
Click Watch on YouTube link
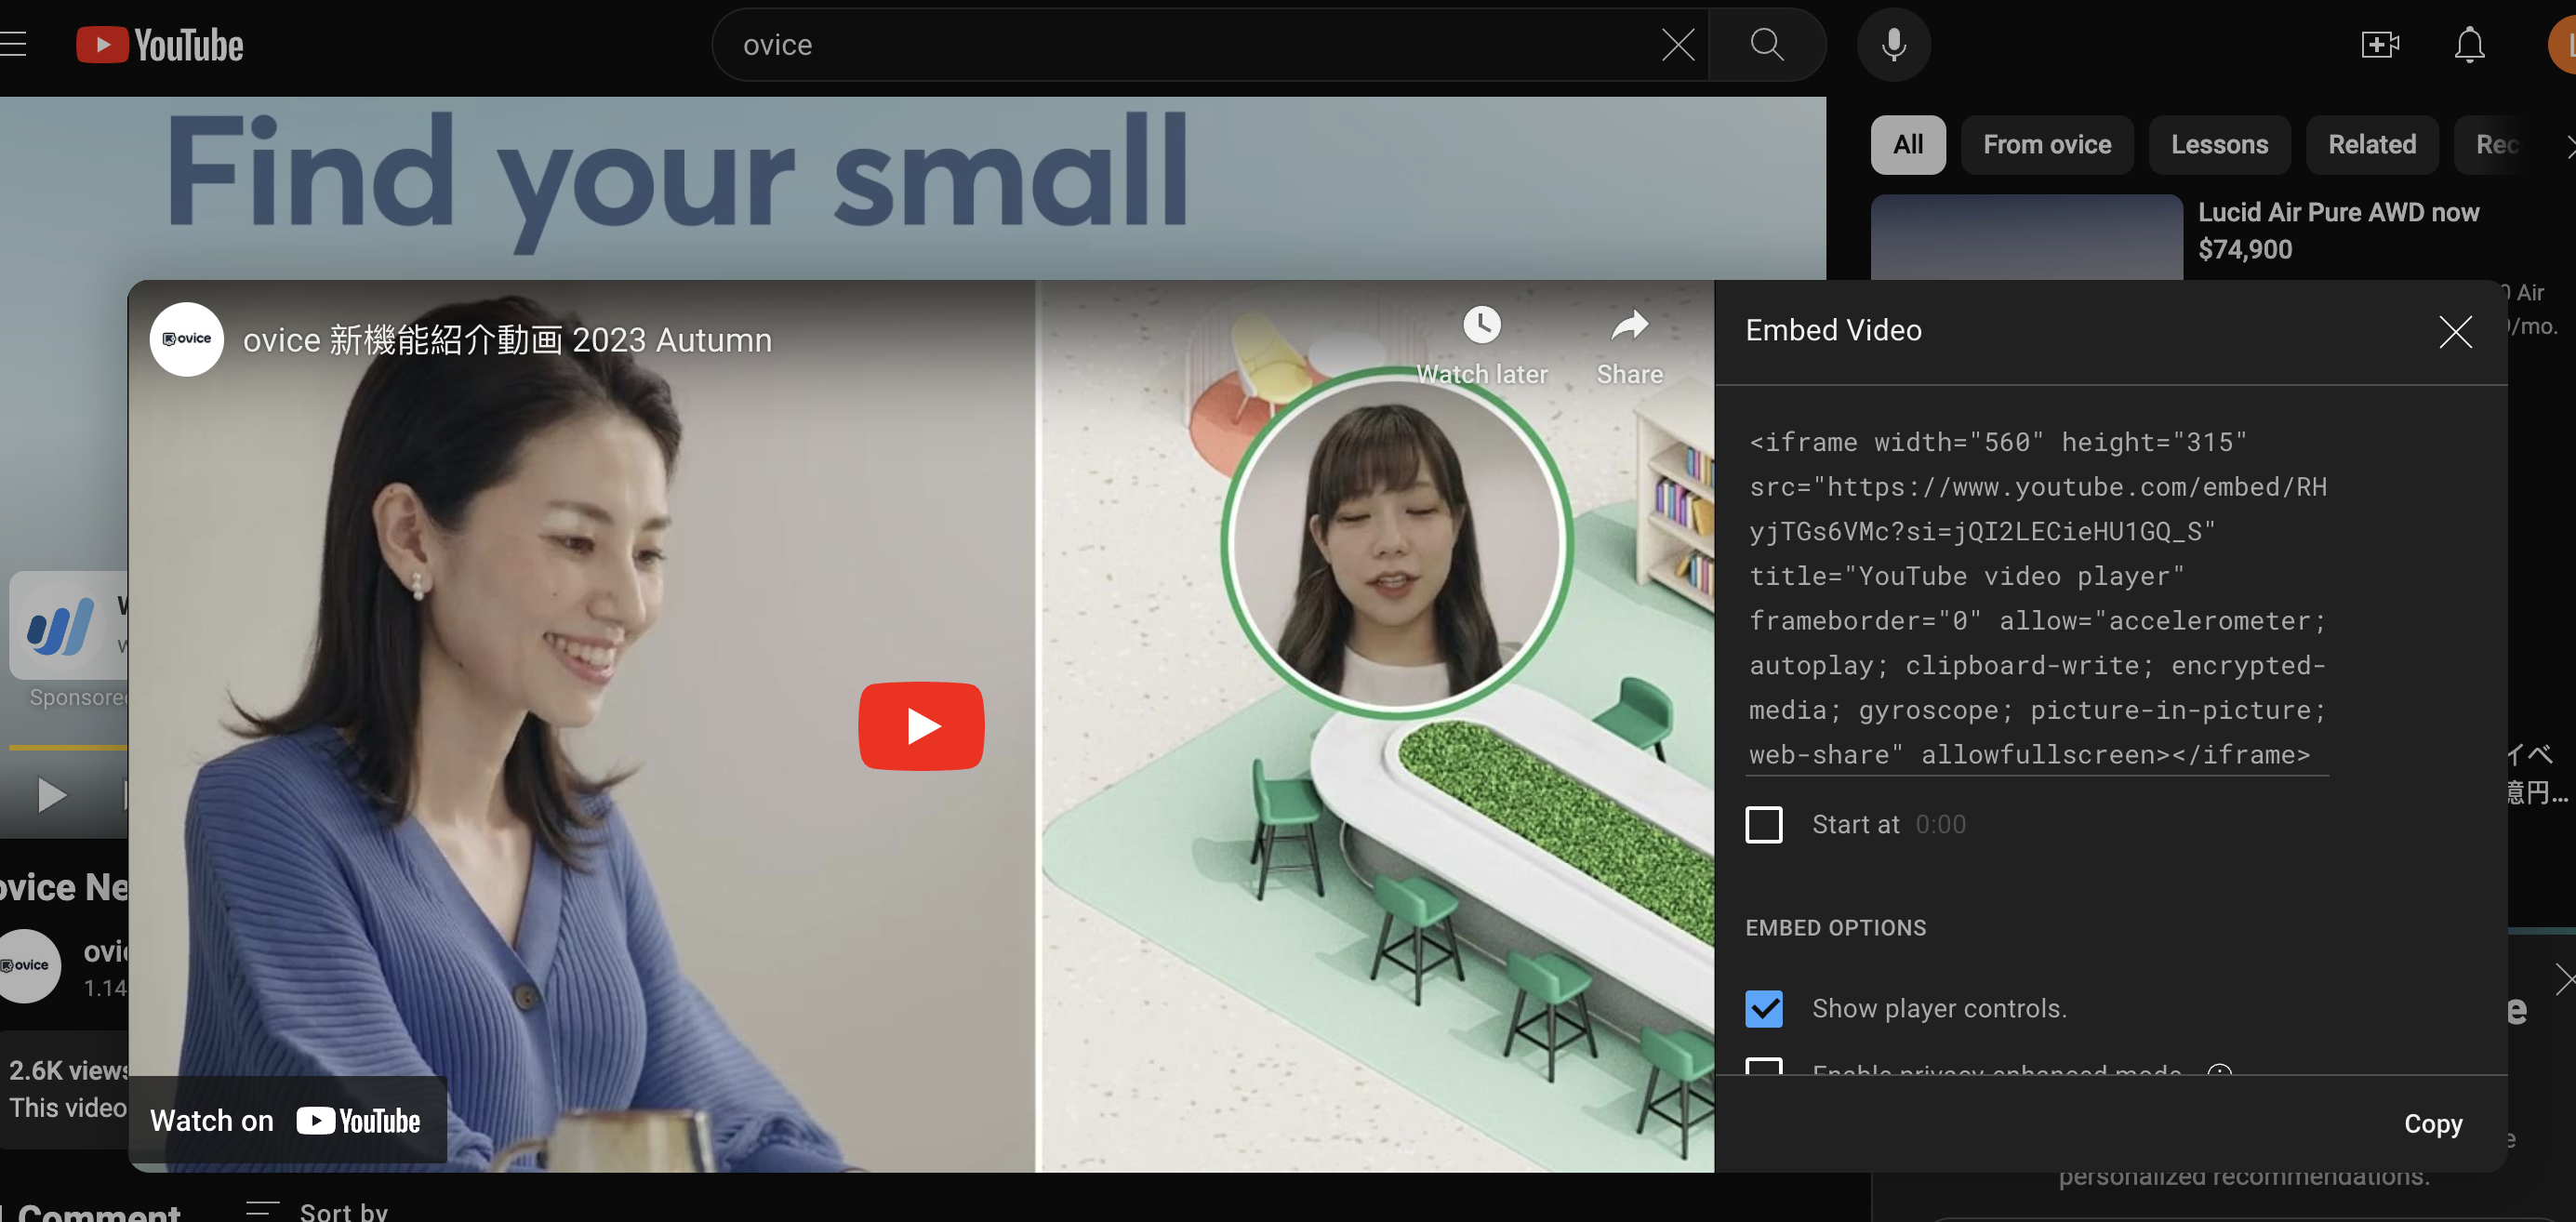[286, 1121]
